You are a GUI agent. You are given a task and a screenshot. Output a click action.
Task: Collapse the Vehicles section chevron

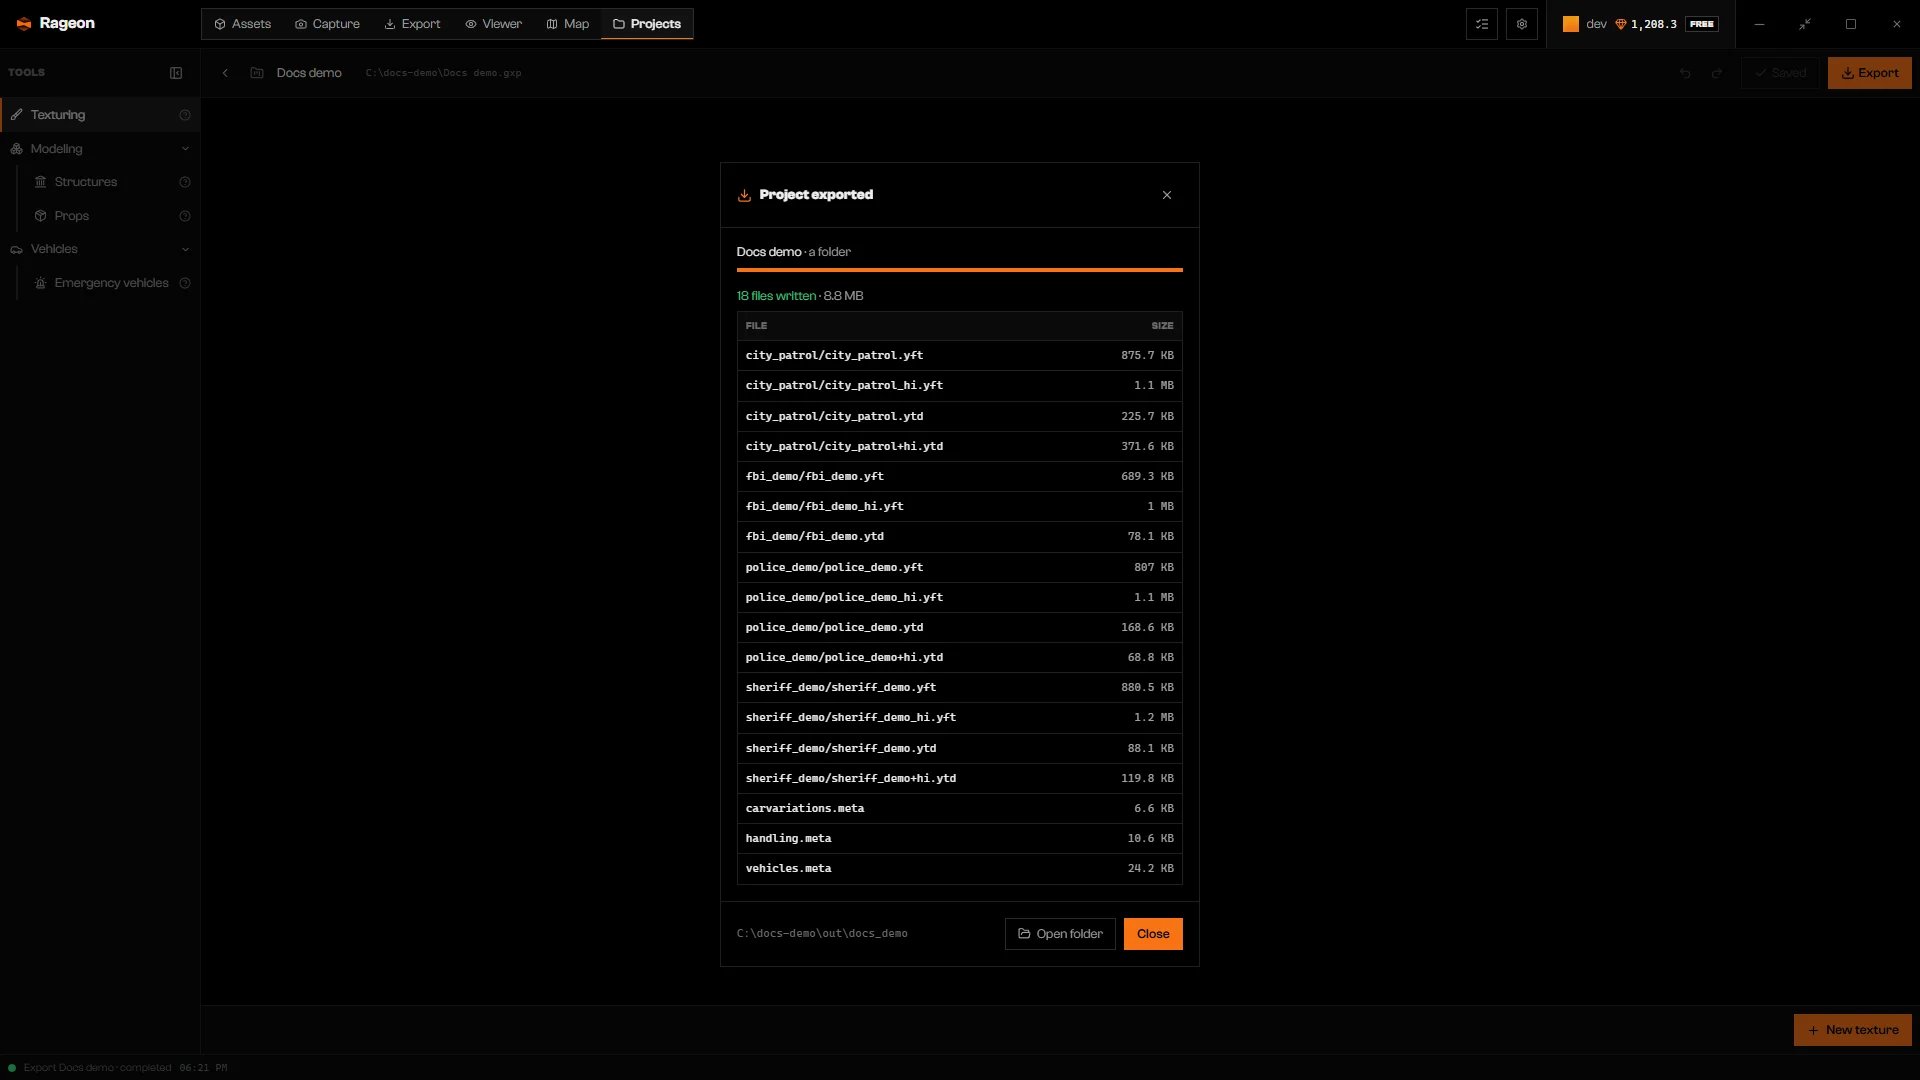(x=185, y=249)
